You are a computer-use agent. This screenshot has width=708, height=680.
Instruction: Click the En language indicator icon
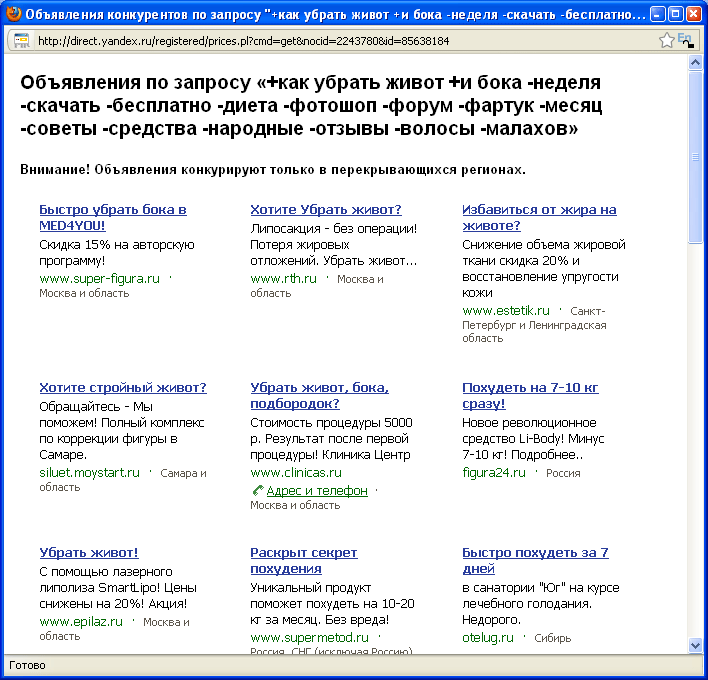[685, 40]
